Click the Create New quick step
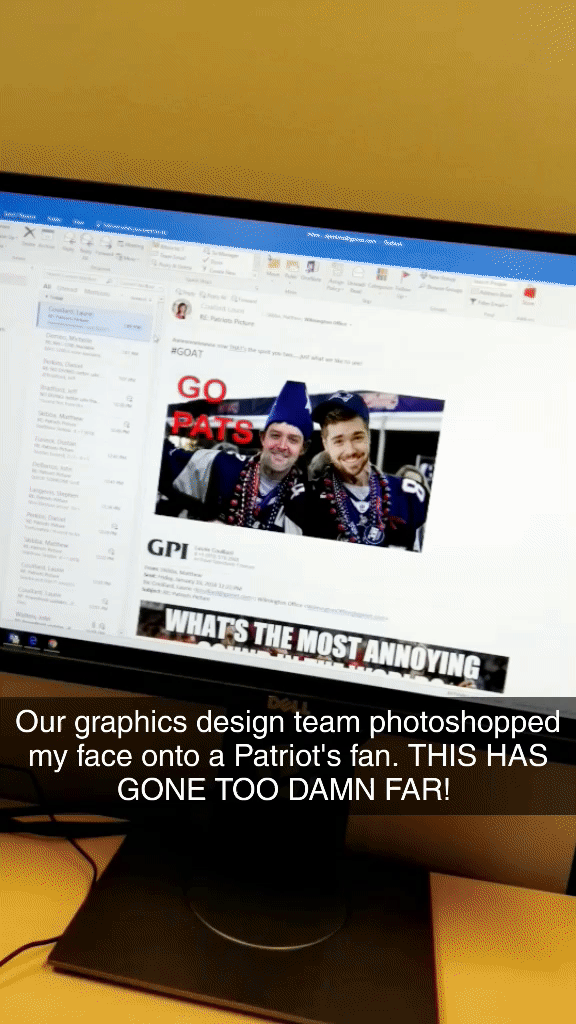Image resolution: width=576 pixels, height=1024 pixels. [x=219, y=269]
